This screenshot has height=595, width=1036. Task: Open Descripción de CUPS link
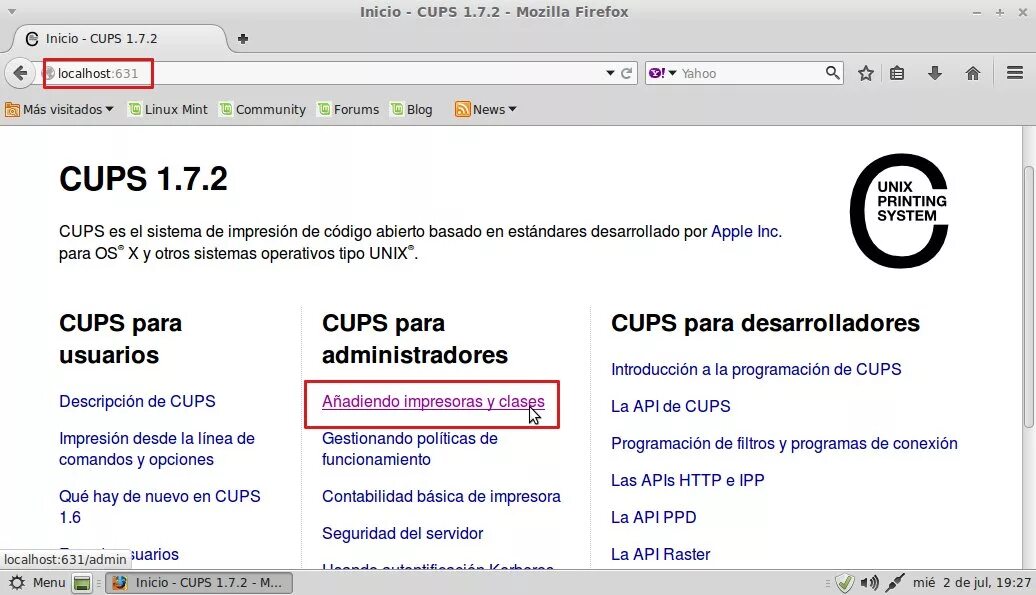[x=137, y=402]
